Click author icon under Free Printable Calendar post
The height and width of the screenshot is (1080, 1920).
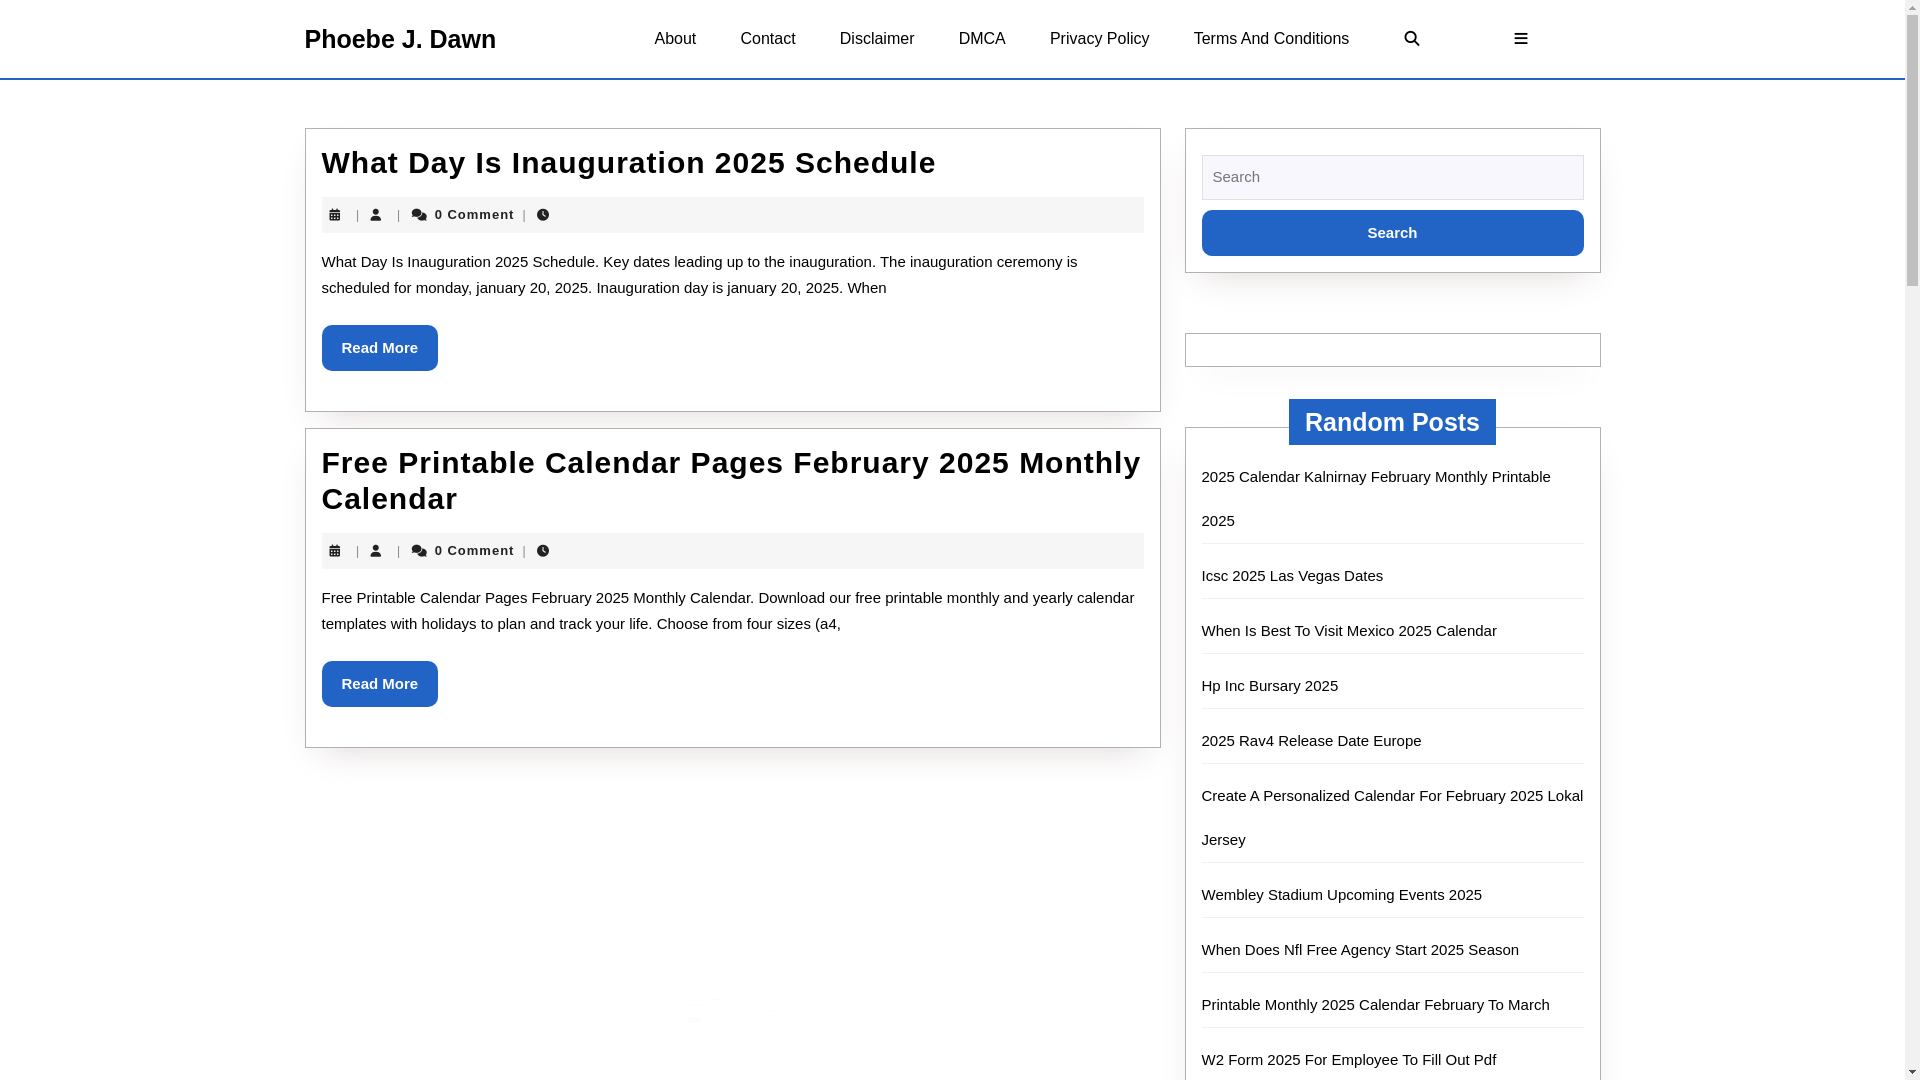[376, 551]
